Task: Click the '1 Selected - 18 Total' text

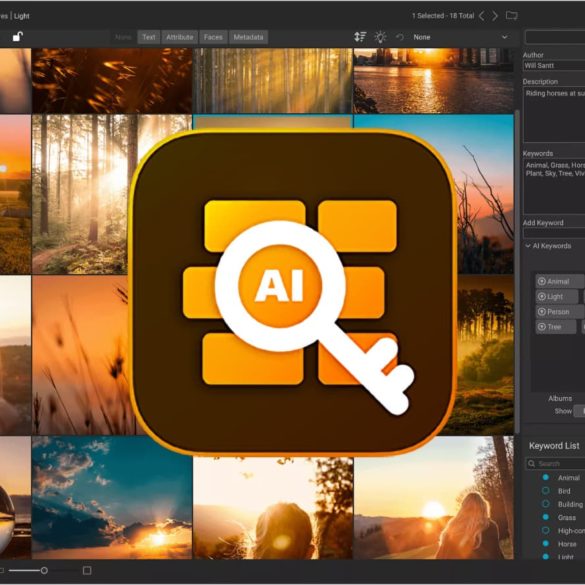Action: click(443, 16)
